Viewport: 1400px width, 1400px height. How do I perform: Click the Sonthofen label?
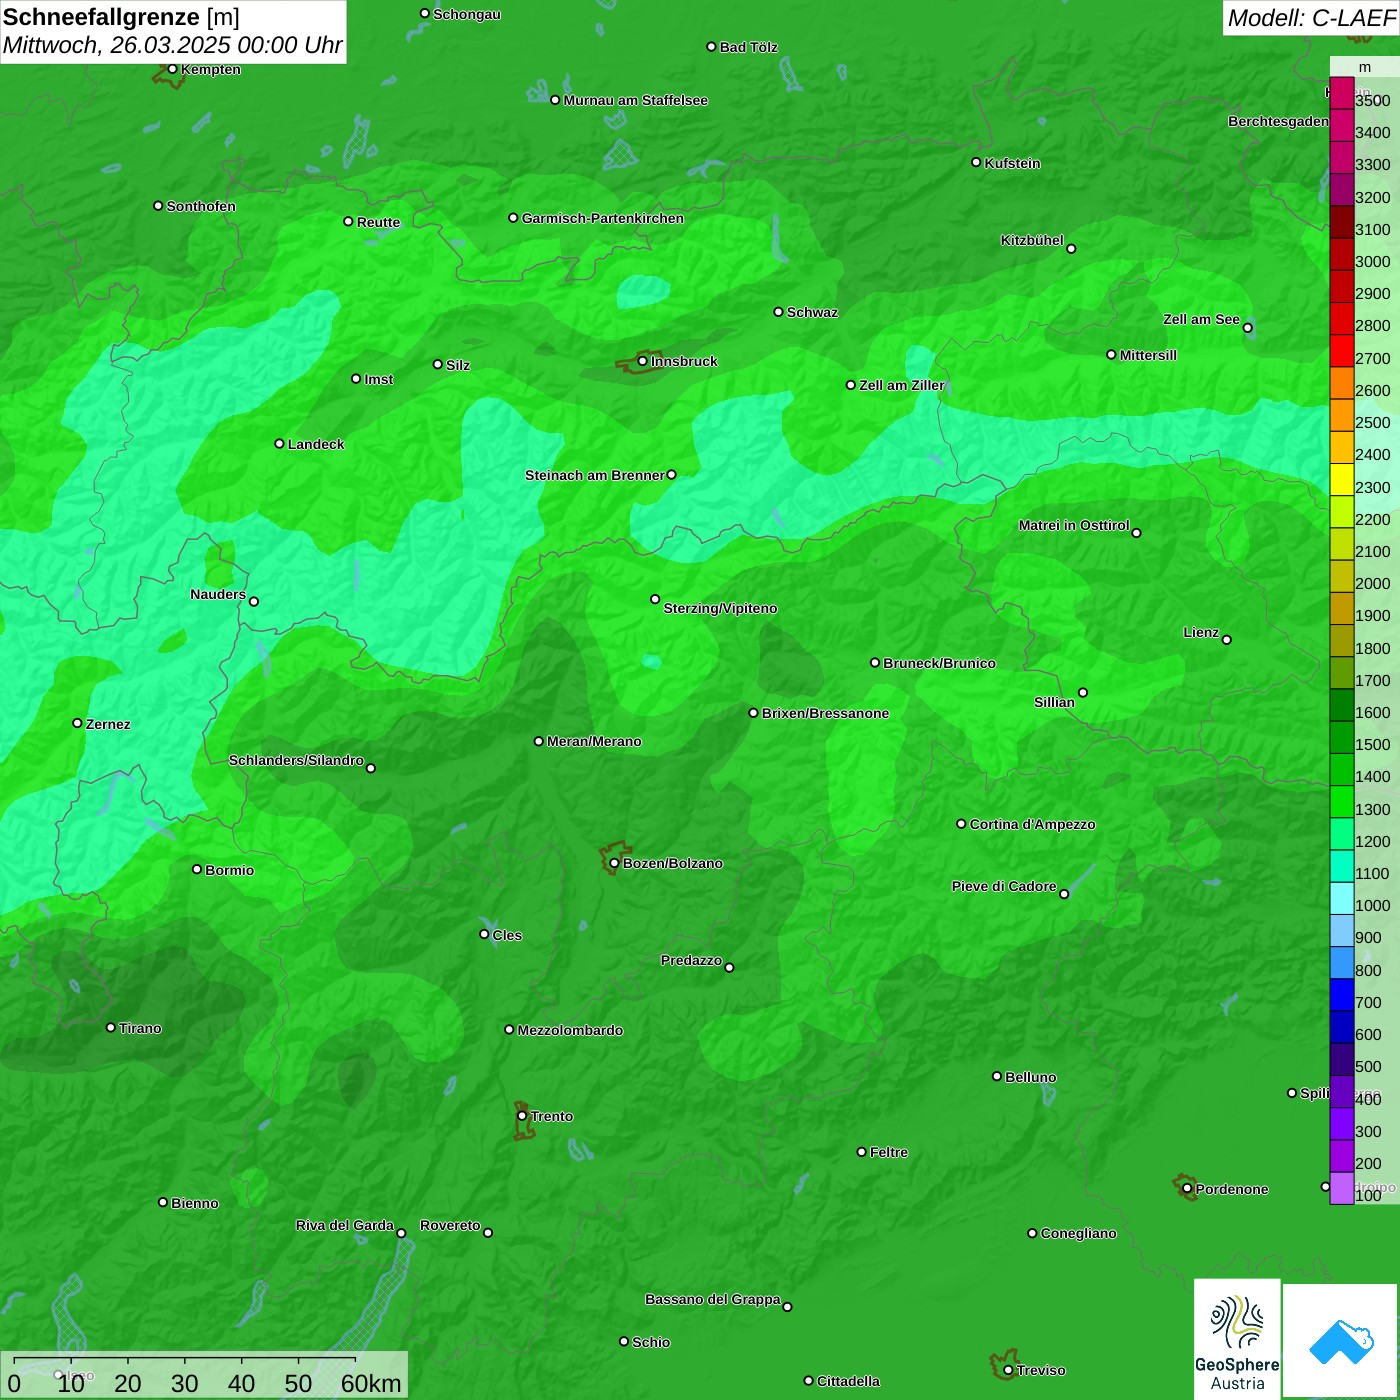201,206
